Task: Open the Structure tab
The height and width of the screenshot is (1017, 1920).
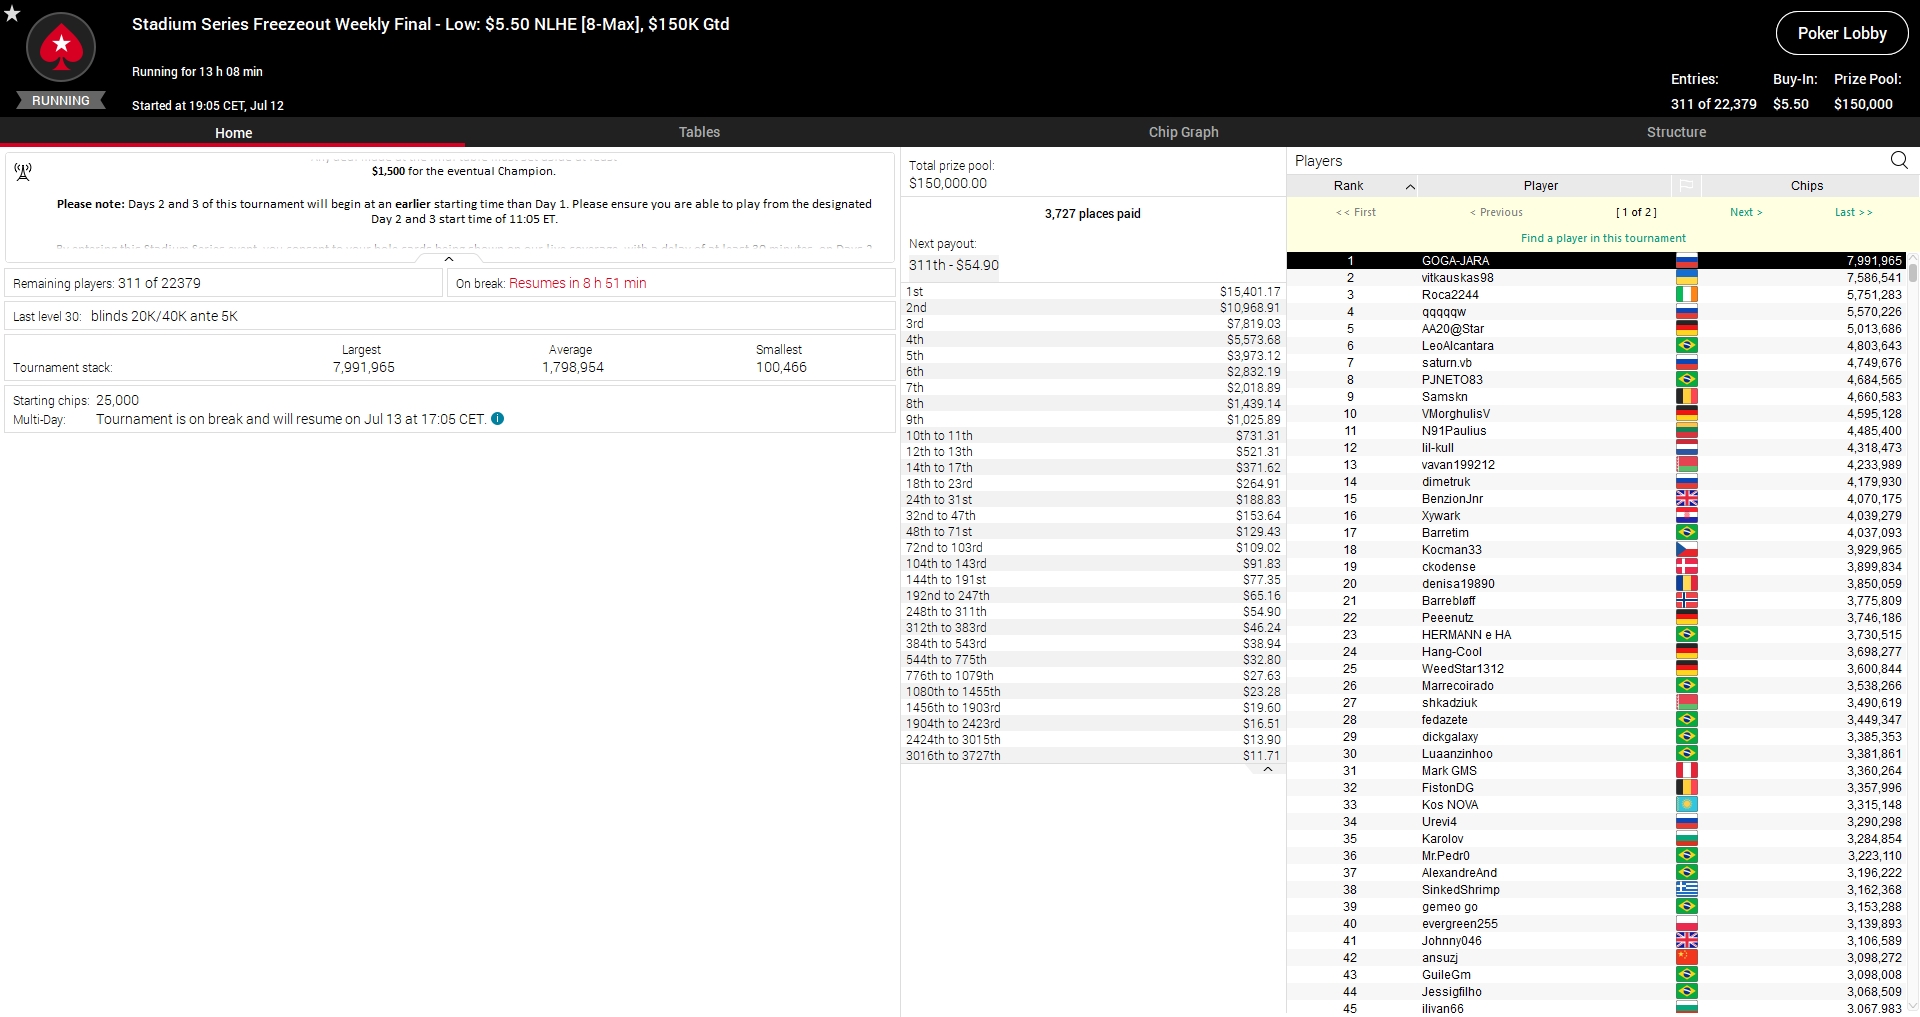Action: [x=1676, y=132]
